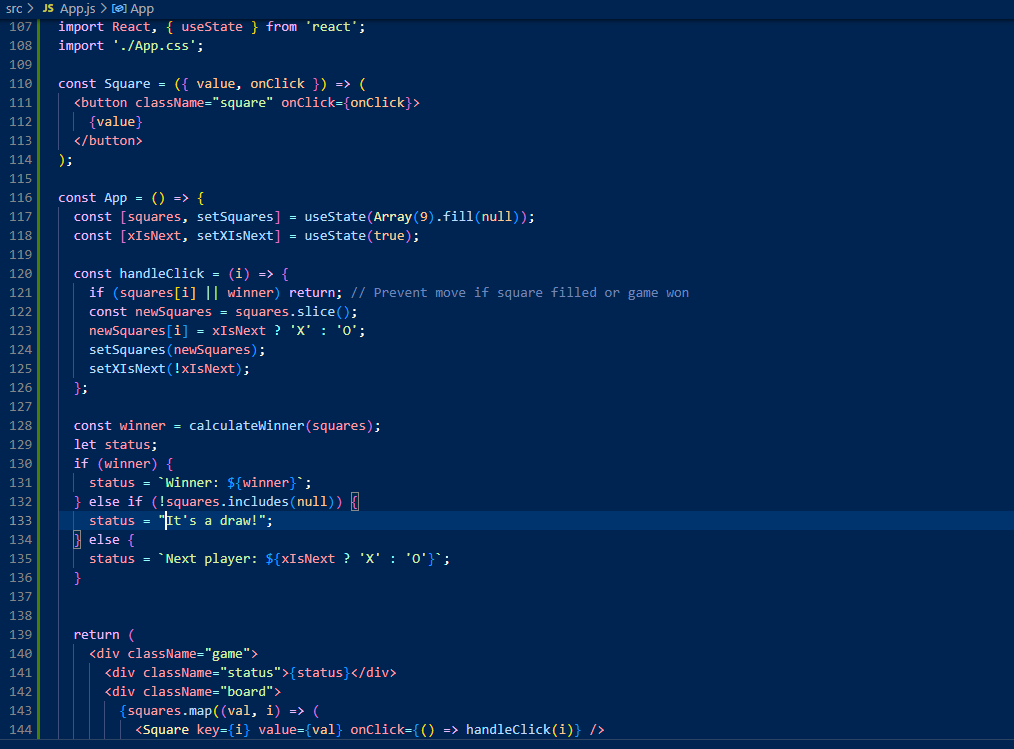Click 'let status;' declaration
This screenshot has width=1014, height=749.
pyautogui.click(x=115, y=445)
